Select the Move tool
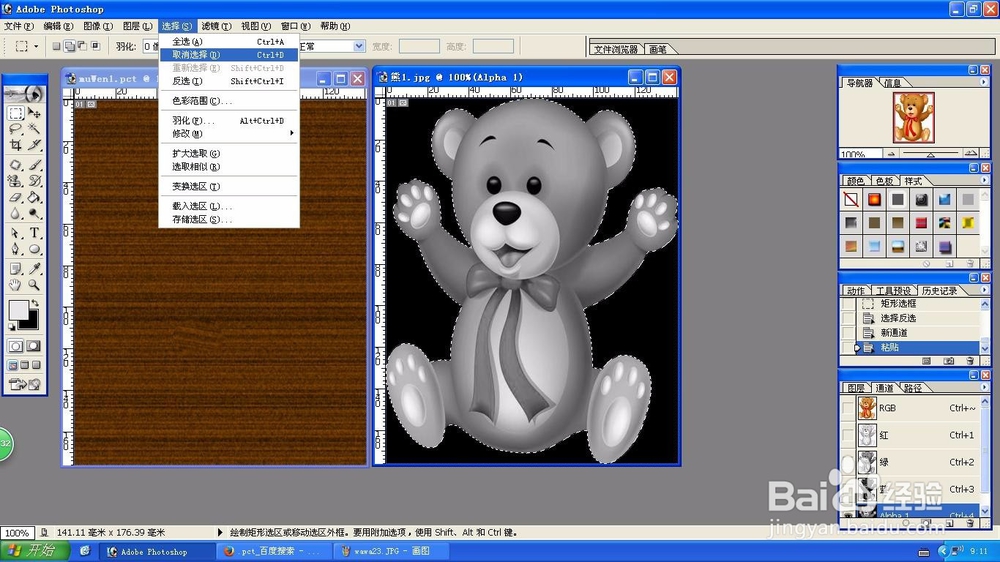1000x562 pixels. 34,114
